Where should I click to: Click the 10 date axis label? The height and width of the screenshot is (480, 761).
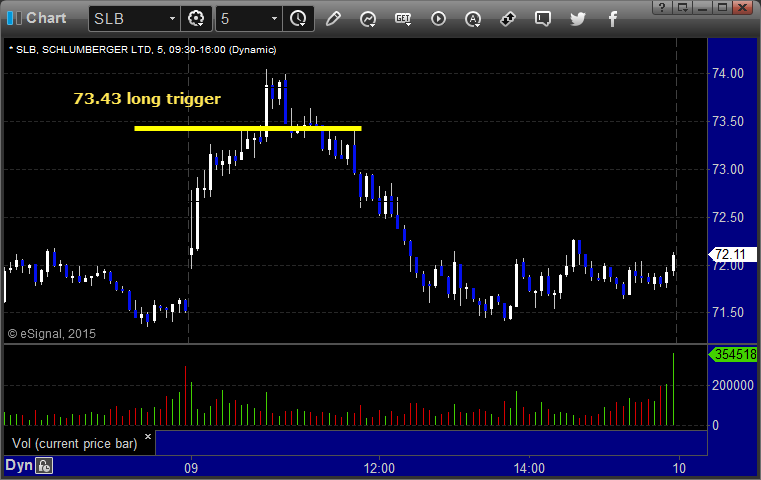coord(679,468)
